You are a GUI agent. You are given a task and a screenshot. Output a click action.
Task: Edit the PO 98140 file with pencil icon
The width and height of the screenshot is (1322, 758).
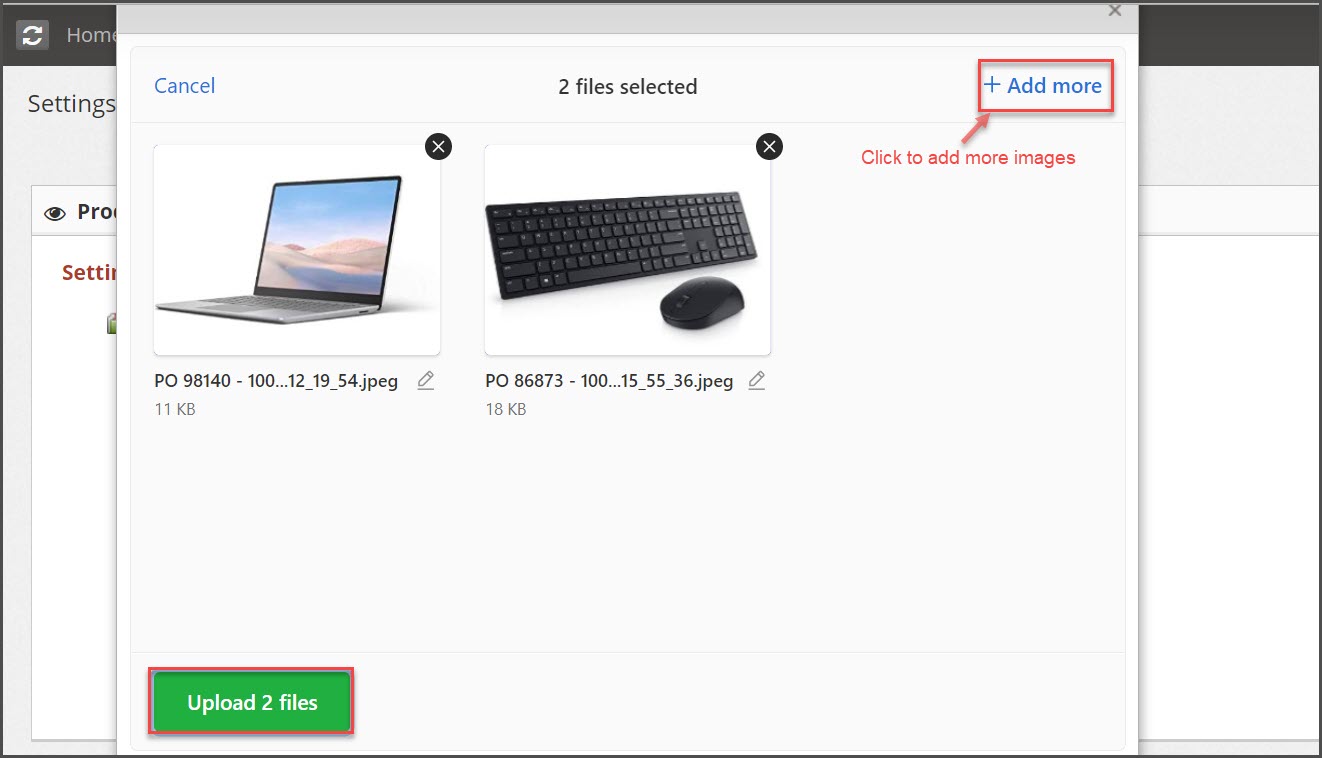point(426,381)
